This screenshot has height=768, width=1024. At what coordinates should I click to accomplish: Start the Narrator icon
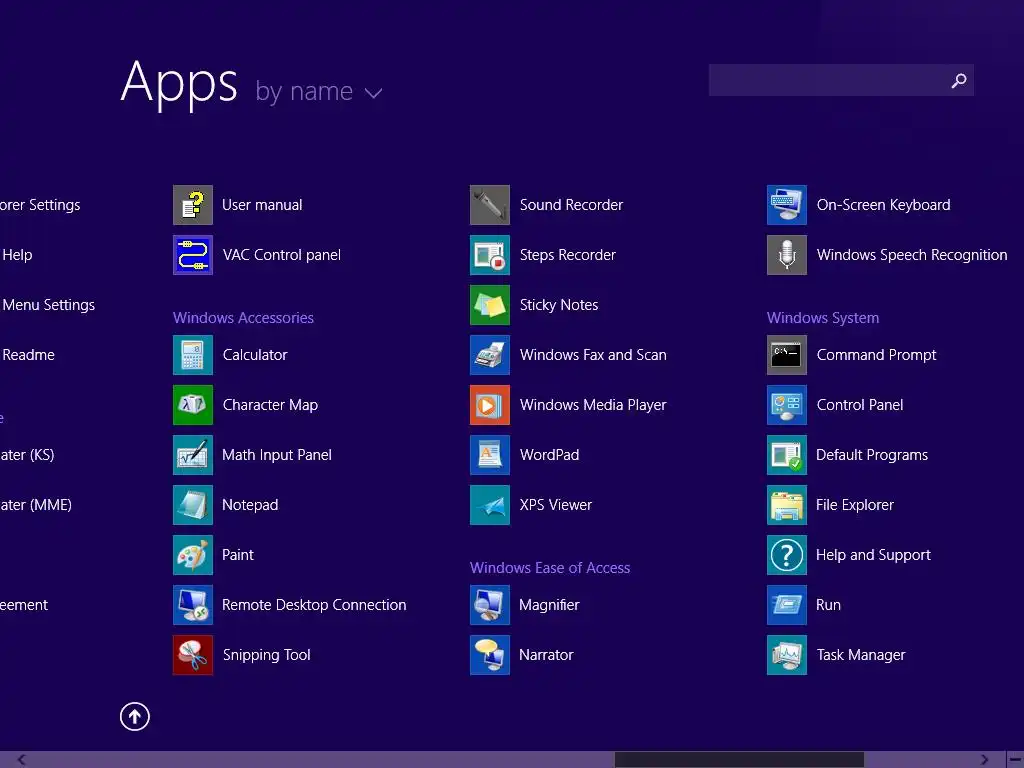click(490, 655)
